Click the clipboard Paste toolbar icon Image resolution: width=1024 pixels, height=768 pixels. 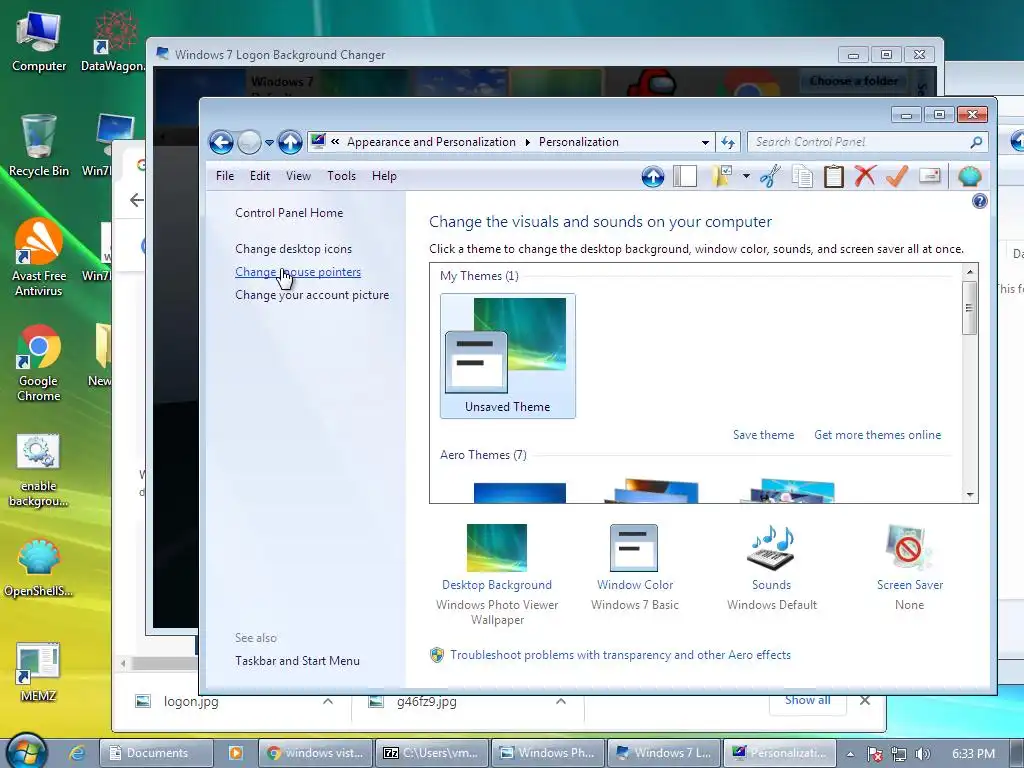point(833,176)
